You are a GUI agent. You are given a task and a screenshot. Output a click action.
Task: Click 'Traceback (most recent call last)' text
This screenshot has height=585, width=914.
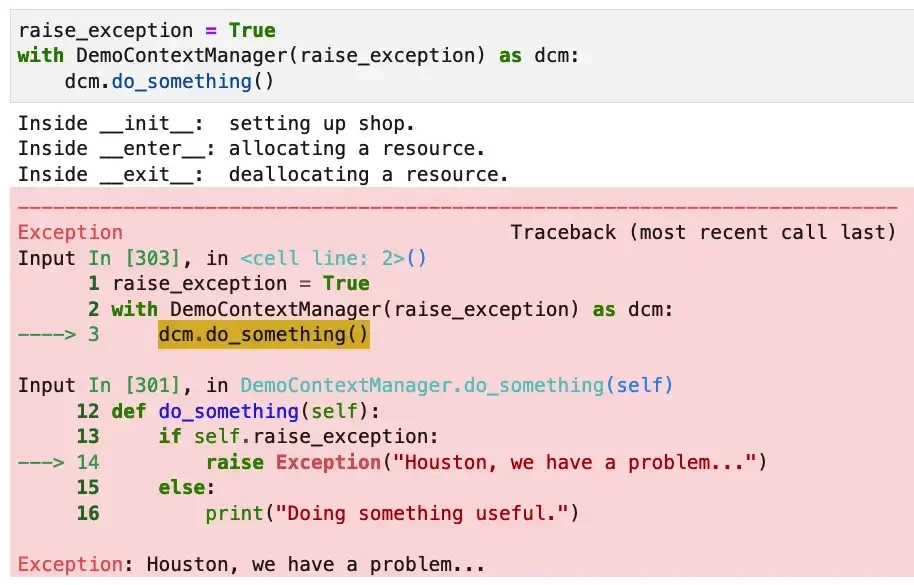(x=703, y=232)
